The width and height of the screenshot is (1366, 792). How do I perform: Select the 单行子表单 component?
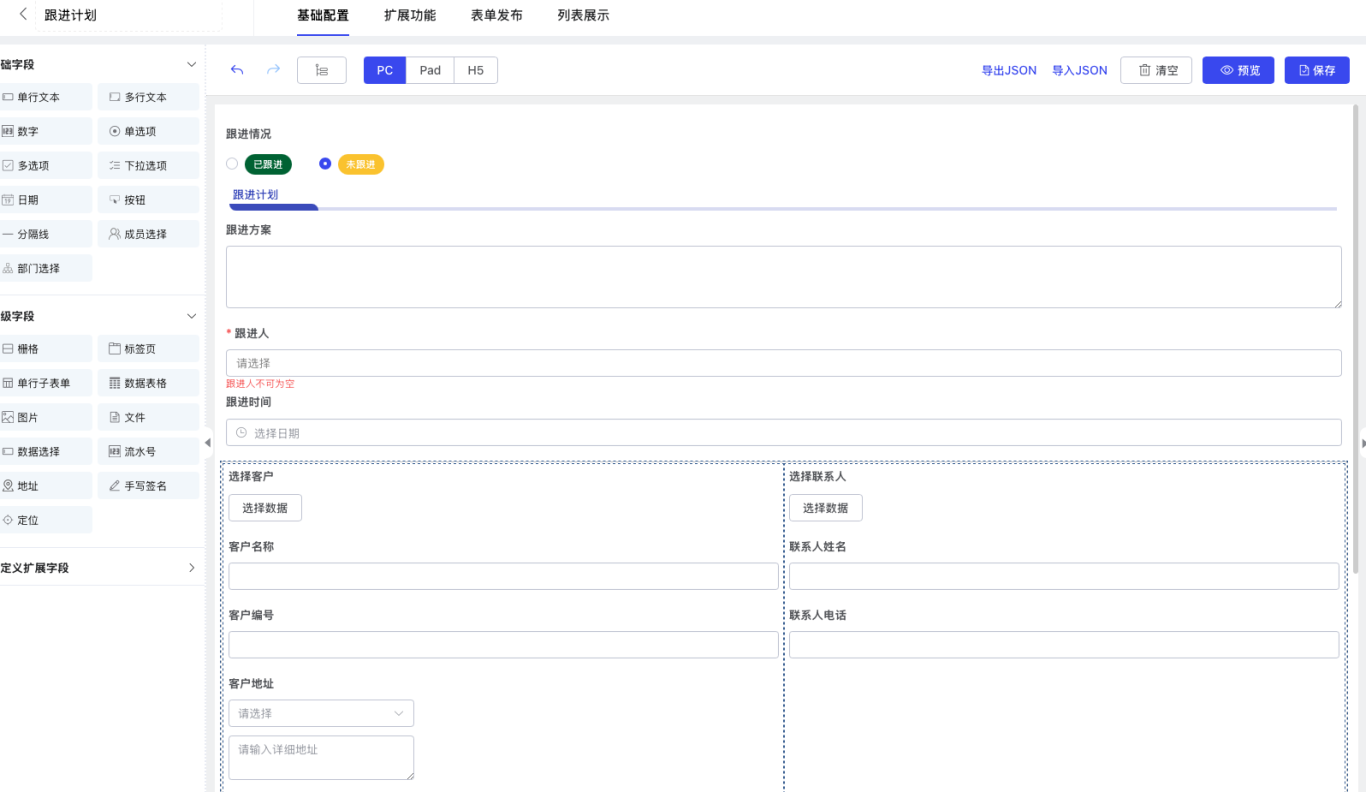[x=45, y=383]
